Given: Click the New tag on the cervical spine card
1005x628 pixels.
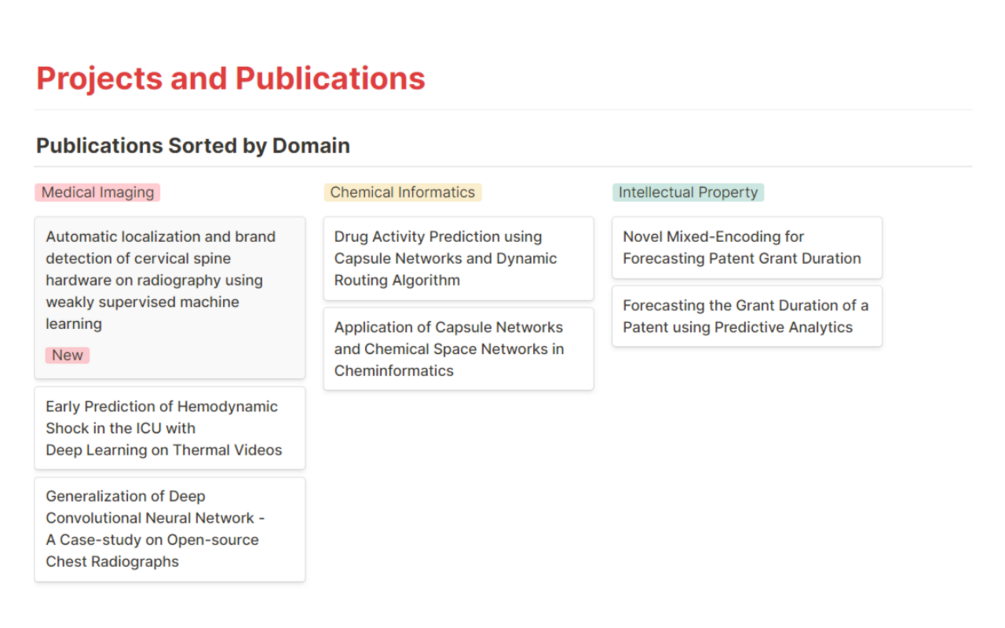Looking at the screenshot, I should tap(67, 355).
